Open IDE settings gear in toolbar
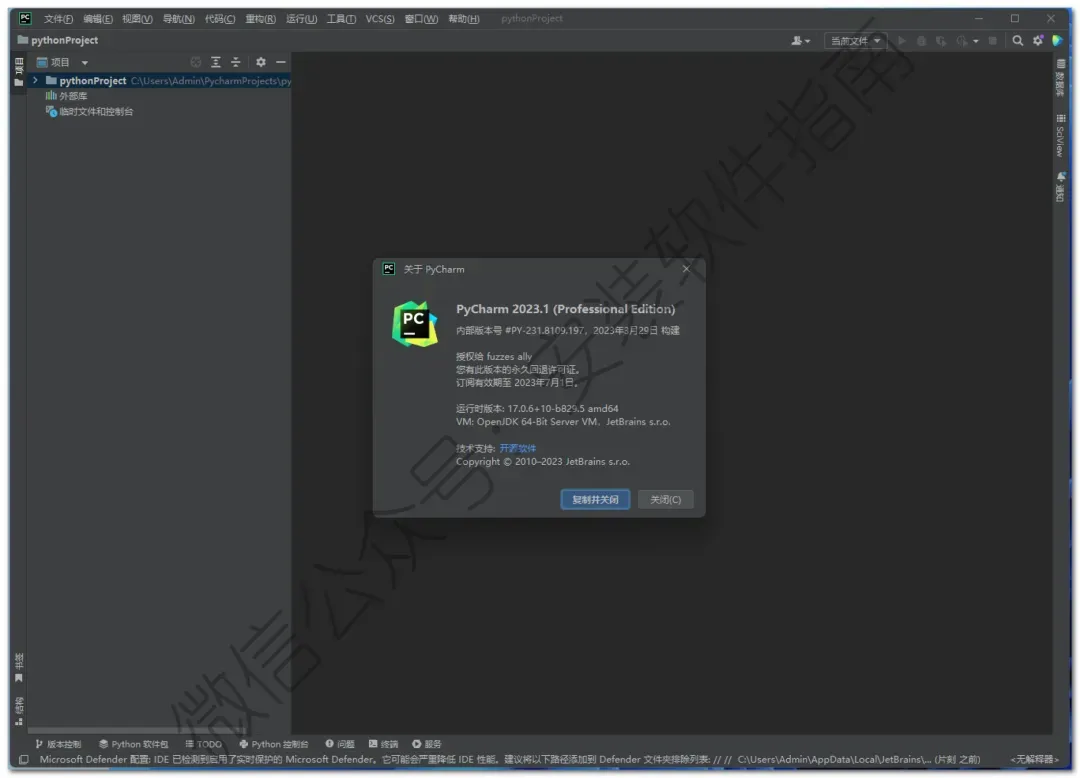Image resolution: width=1080 pixels, height=778 pixels. coord(1038,41)
